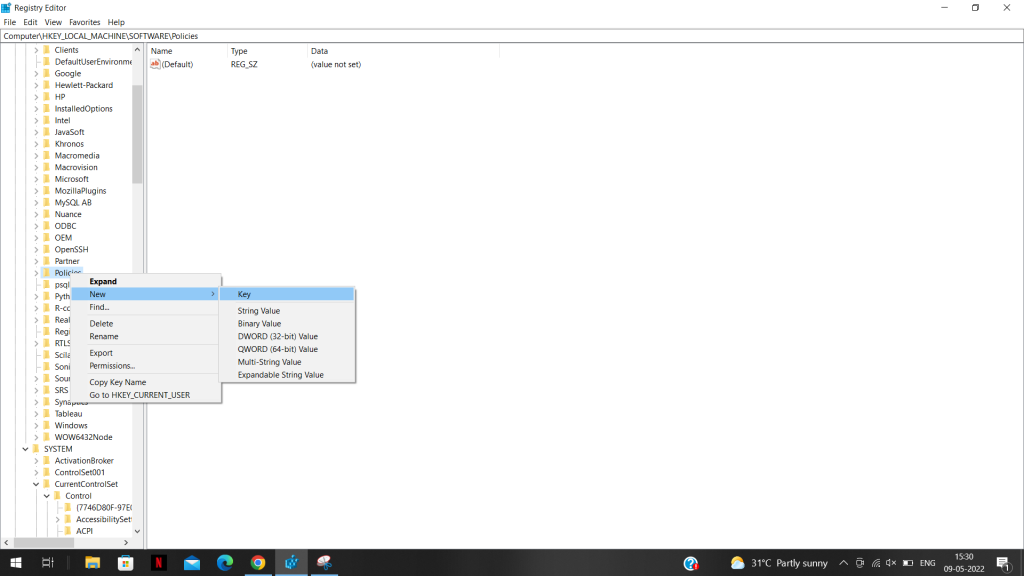Click the Task View button
Image resolution: width=1024 pixels, height=576 pixels.
pyautogui.click(x=48, y=562)
